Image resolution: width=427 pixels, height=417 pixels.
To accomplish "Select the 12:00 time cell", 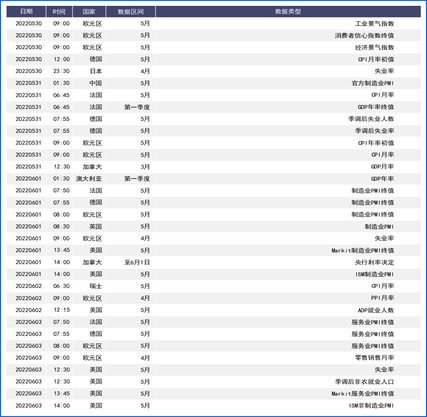I will tap(61, 59).
